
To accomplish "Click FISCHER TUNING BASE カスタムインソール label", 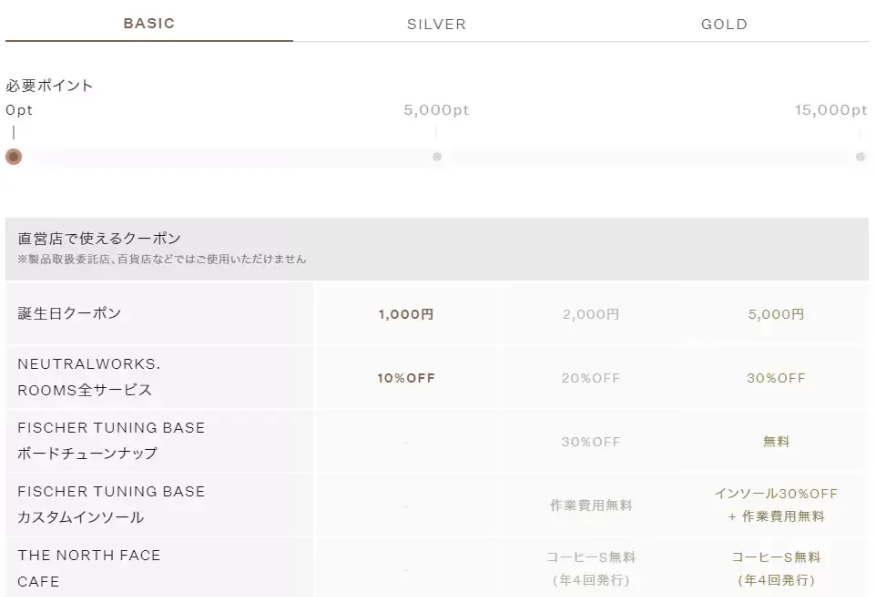I will pos(110,505).
